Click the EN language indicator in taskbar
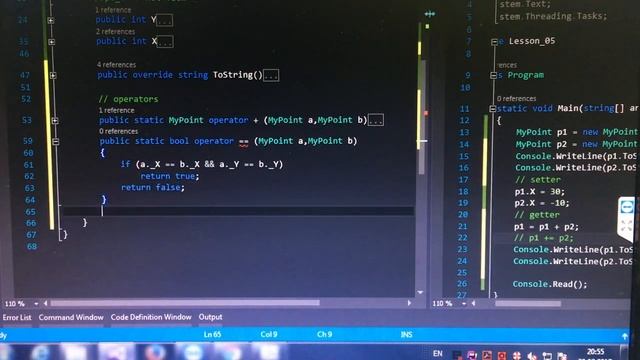This screenshot has width=640, height=360. tap(438, 353)
